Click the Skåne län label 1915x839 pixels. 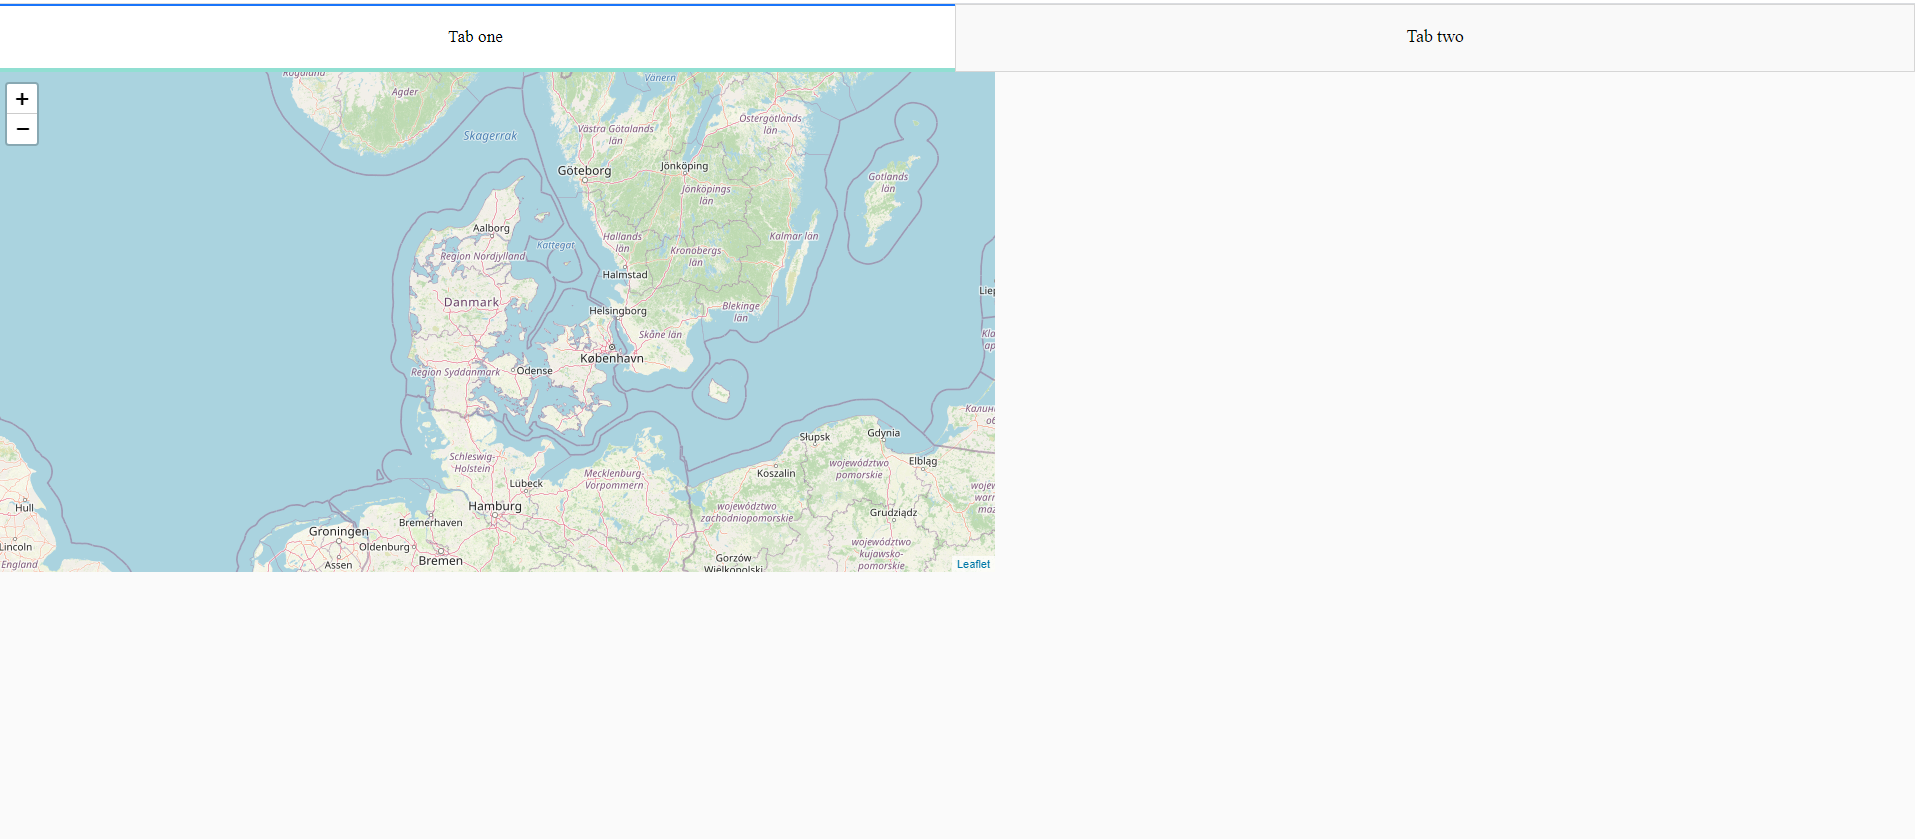pos(660,335)
